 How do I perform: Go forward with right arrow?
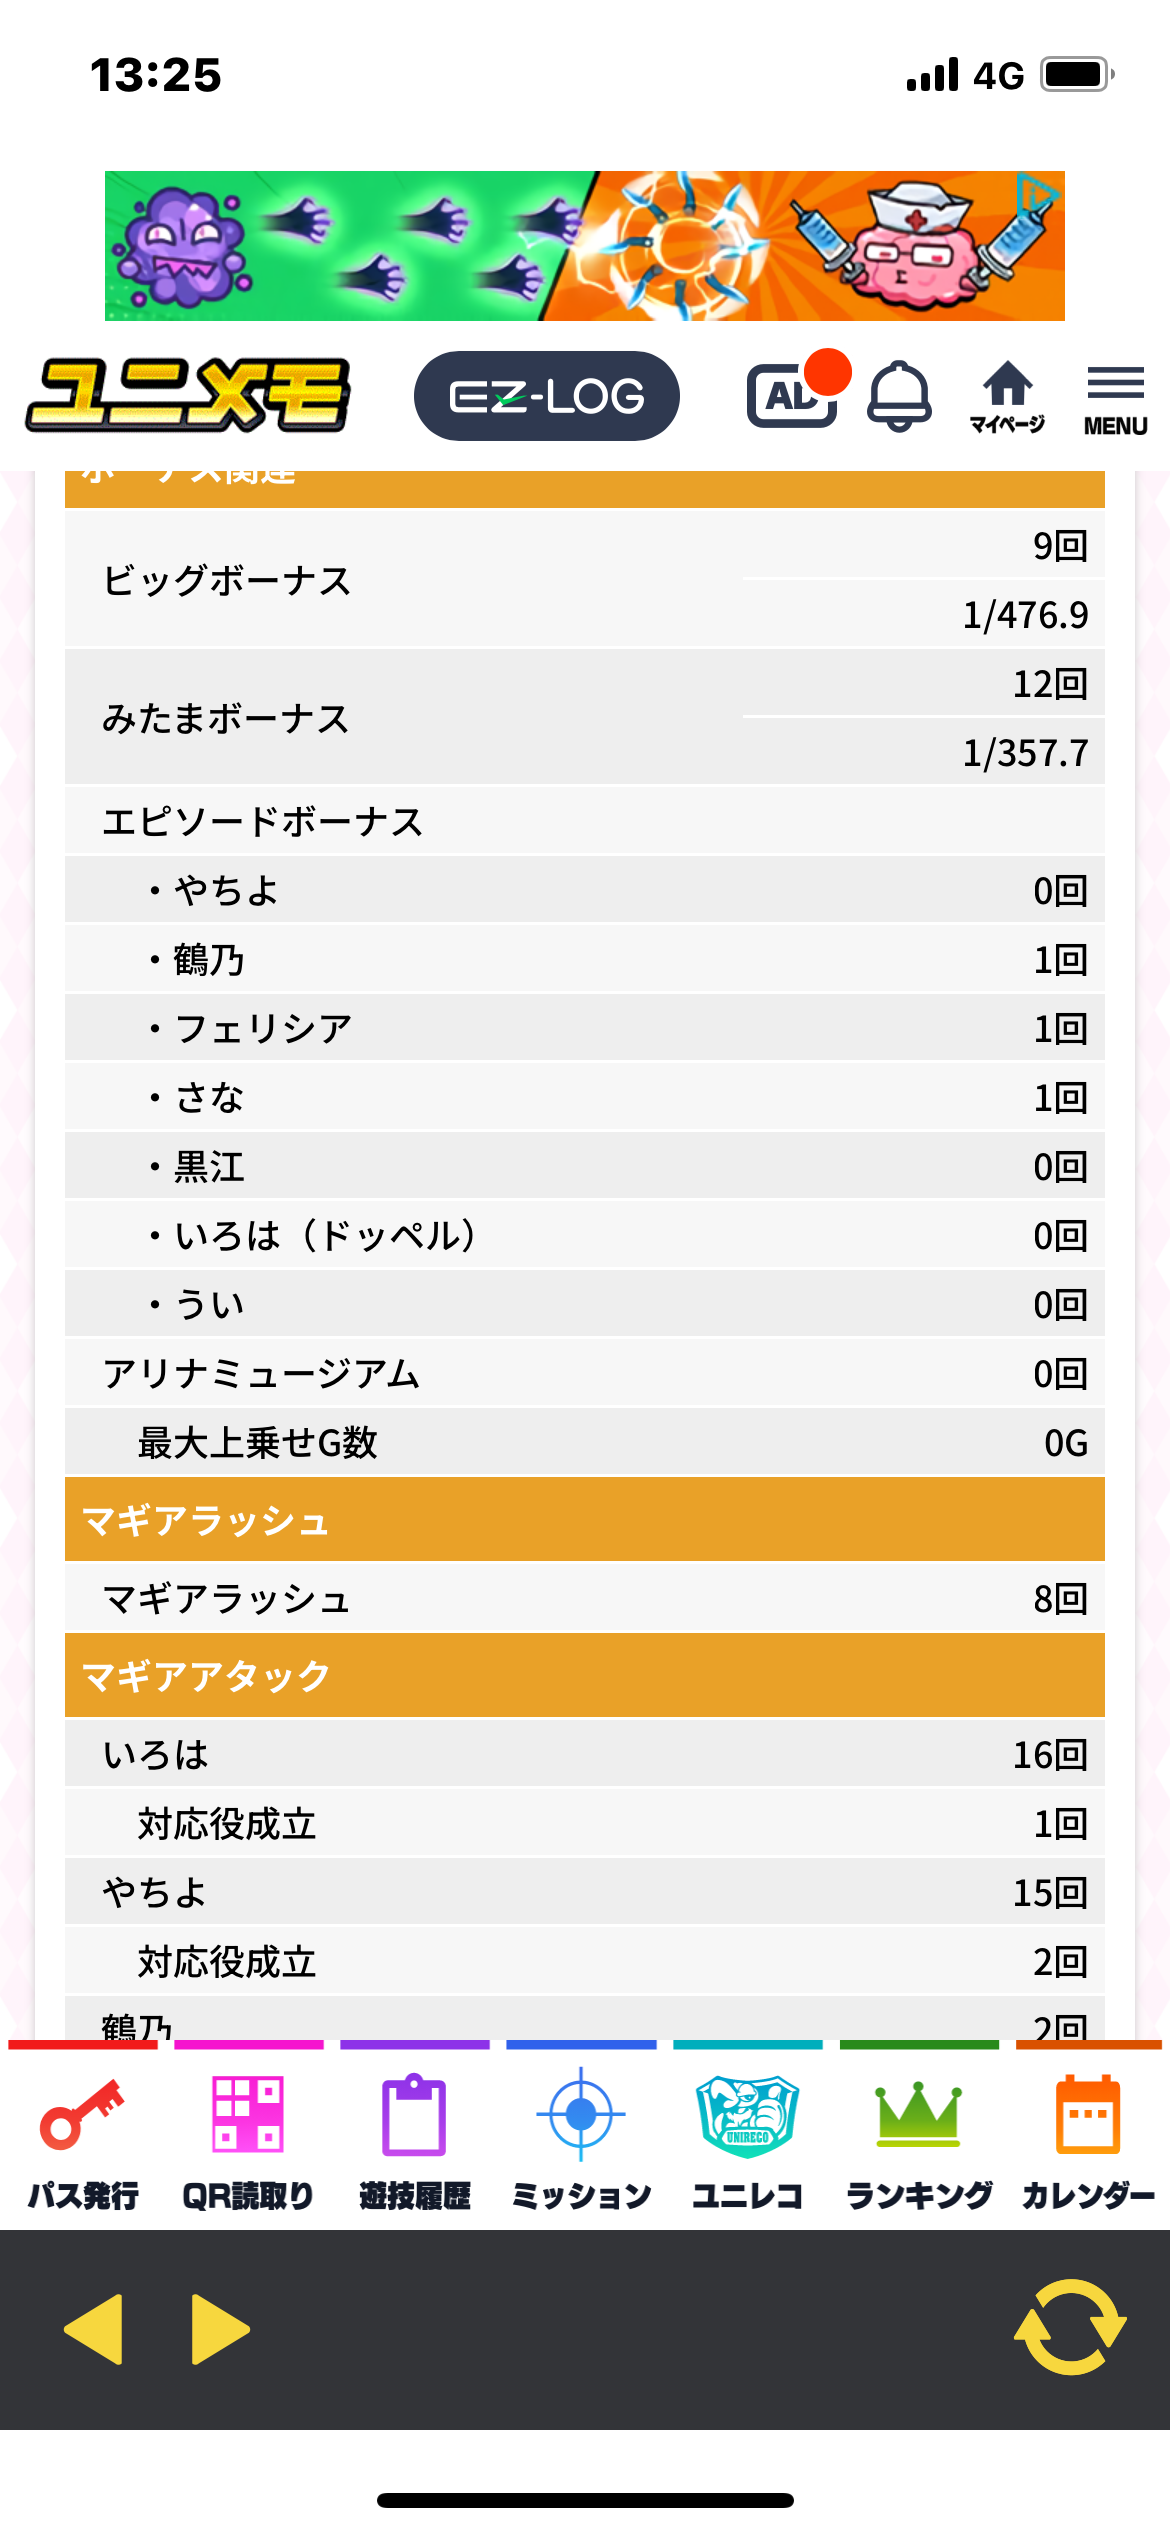(x=220, y=2329)
